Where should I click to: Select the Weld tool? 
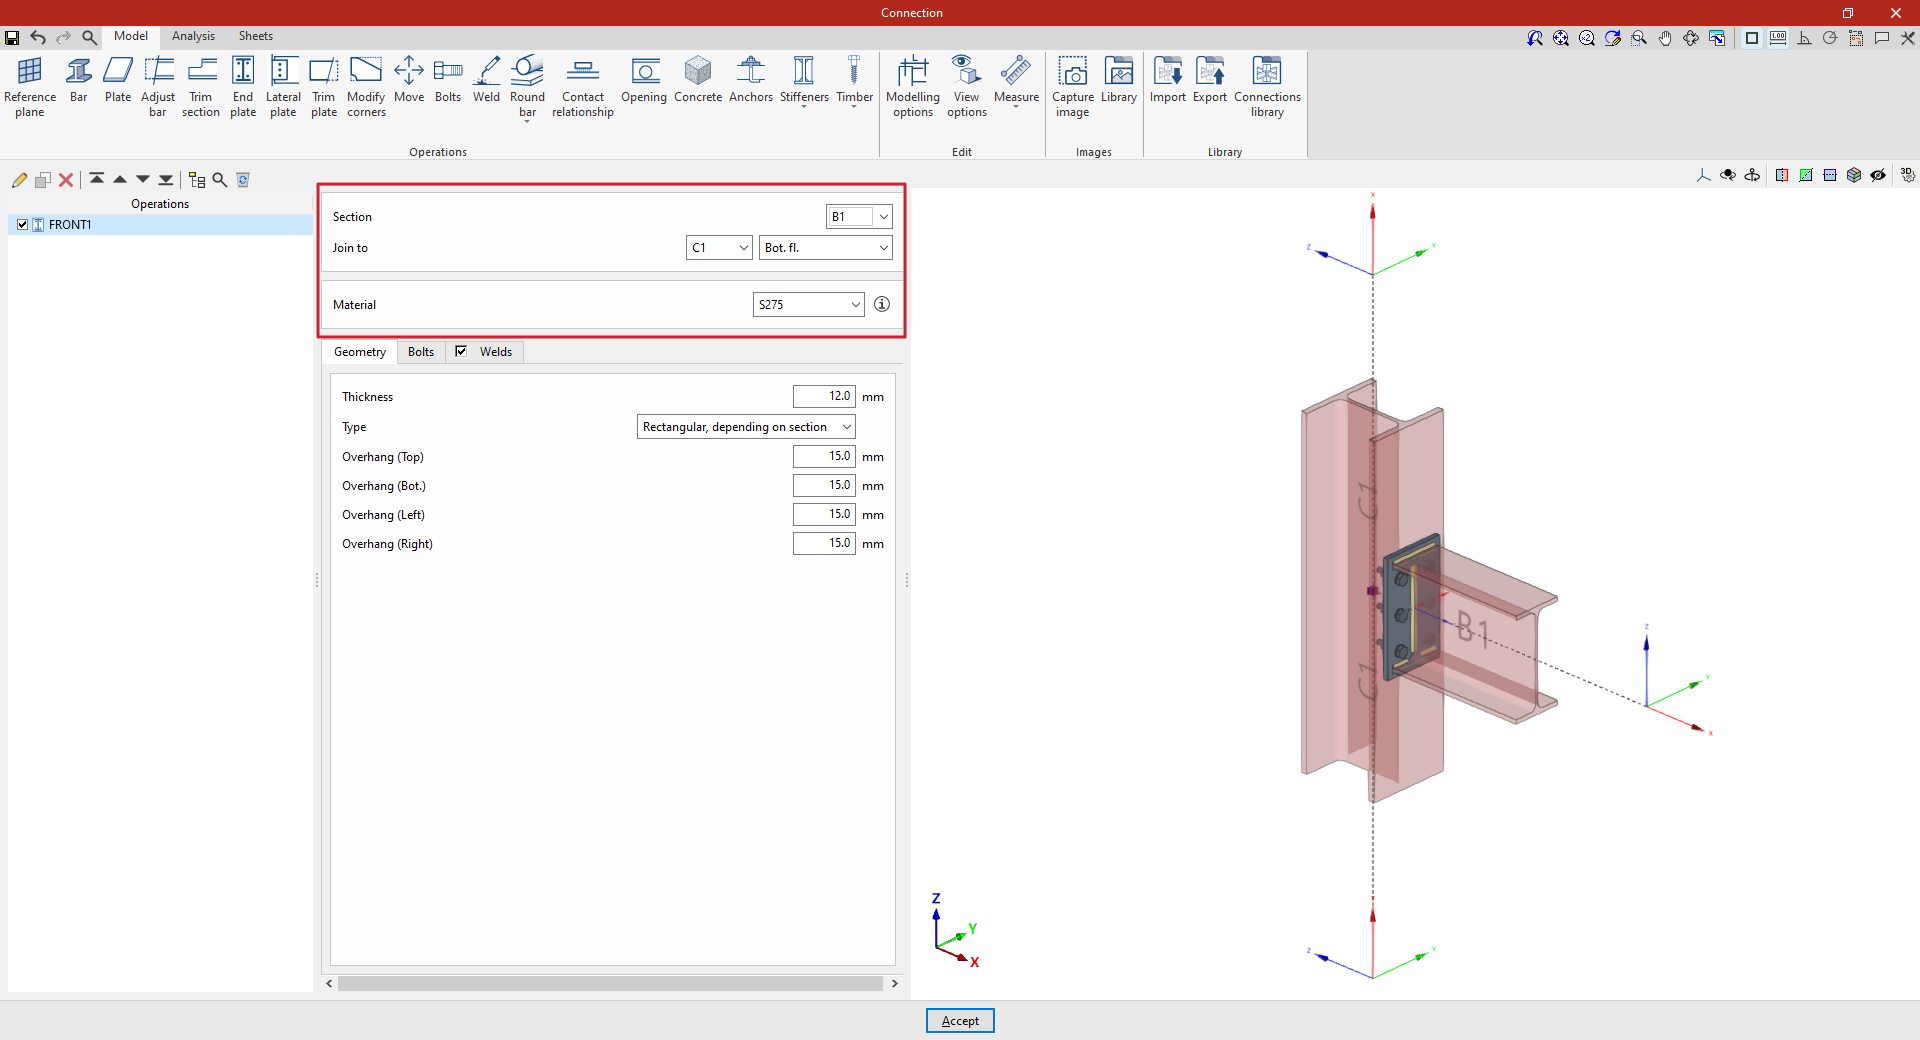(486, 80)
